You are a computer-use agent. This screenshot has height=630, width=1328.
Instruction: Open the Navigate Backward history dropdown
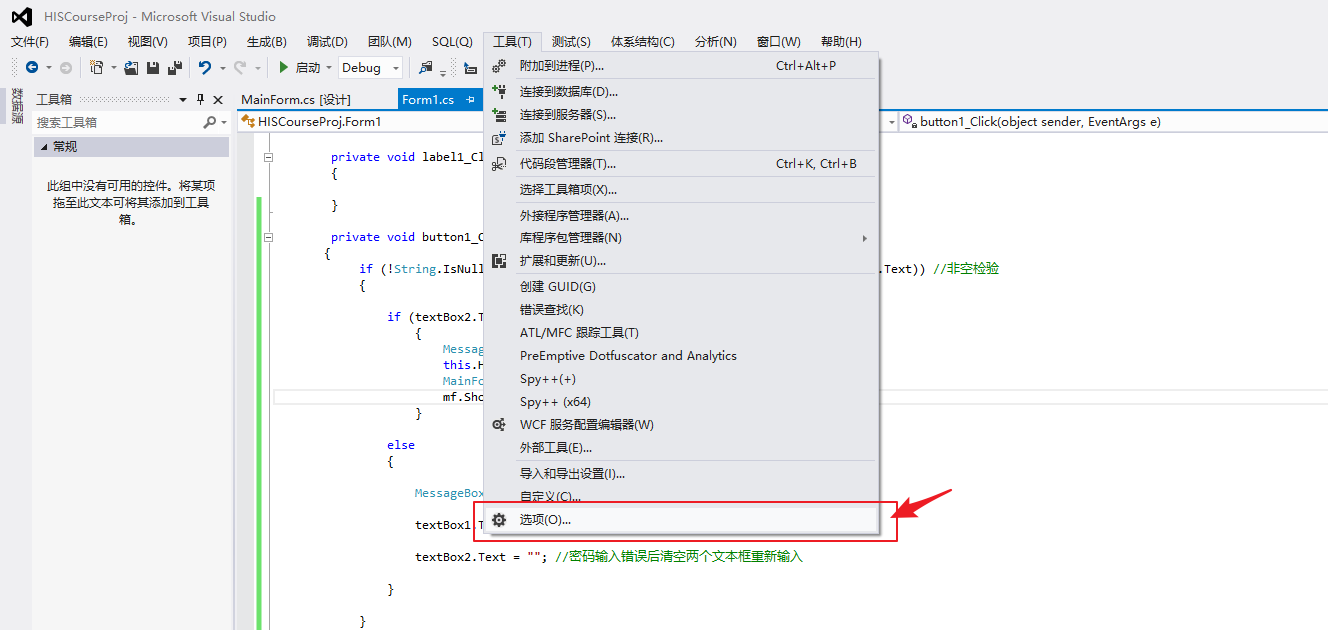pos(48,68)
